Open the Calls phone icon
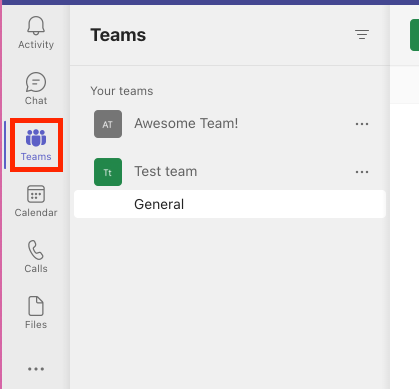 [x=36, y=250]
